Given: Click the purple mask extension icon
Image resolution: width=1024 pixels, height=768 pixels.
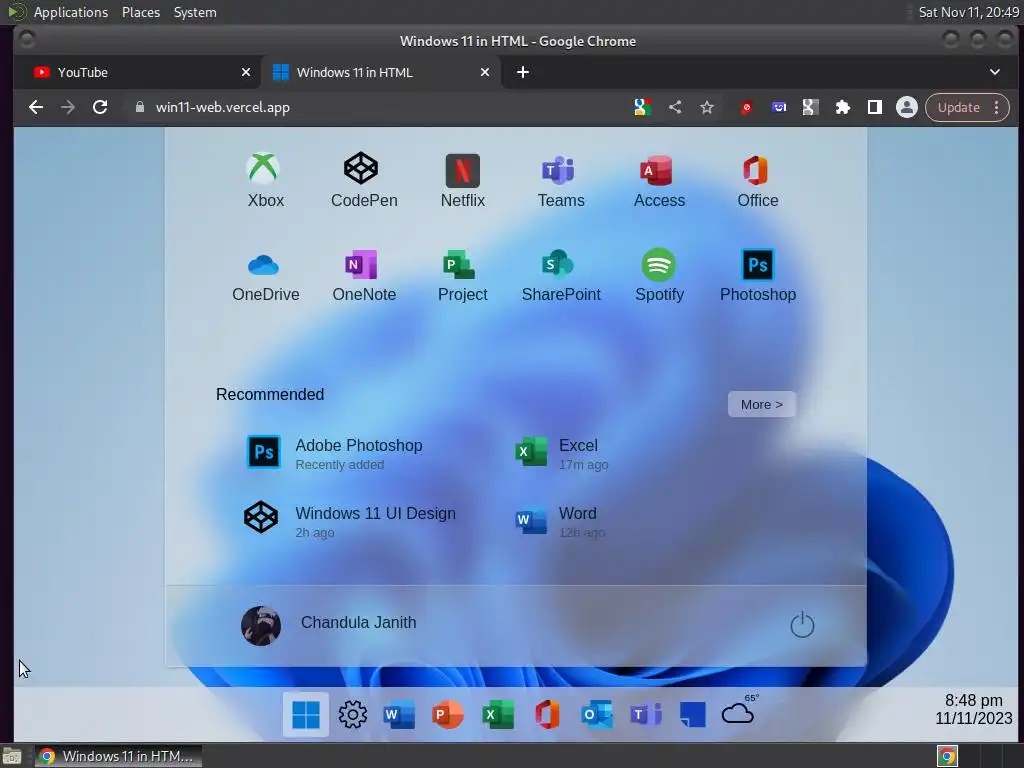Looking at the screenshot, I should [778, 107].
